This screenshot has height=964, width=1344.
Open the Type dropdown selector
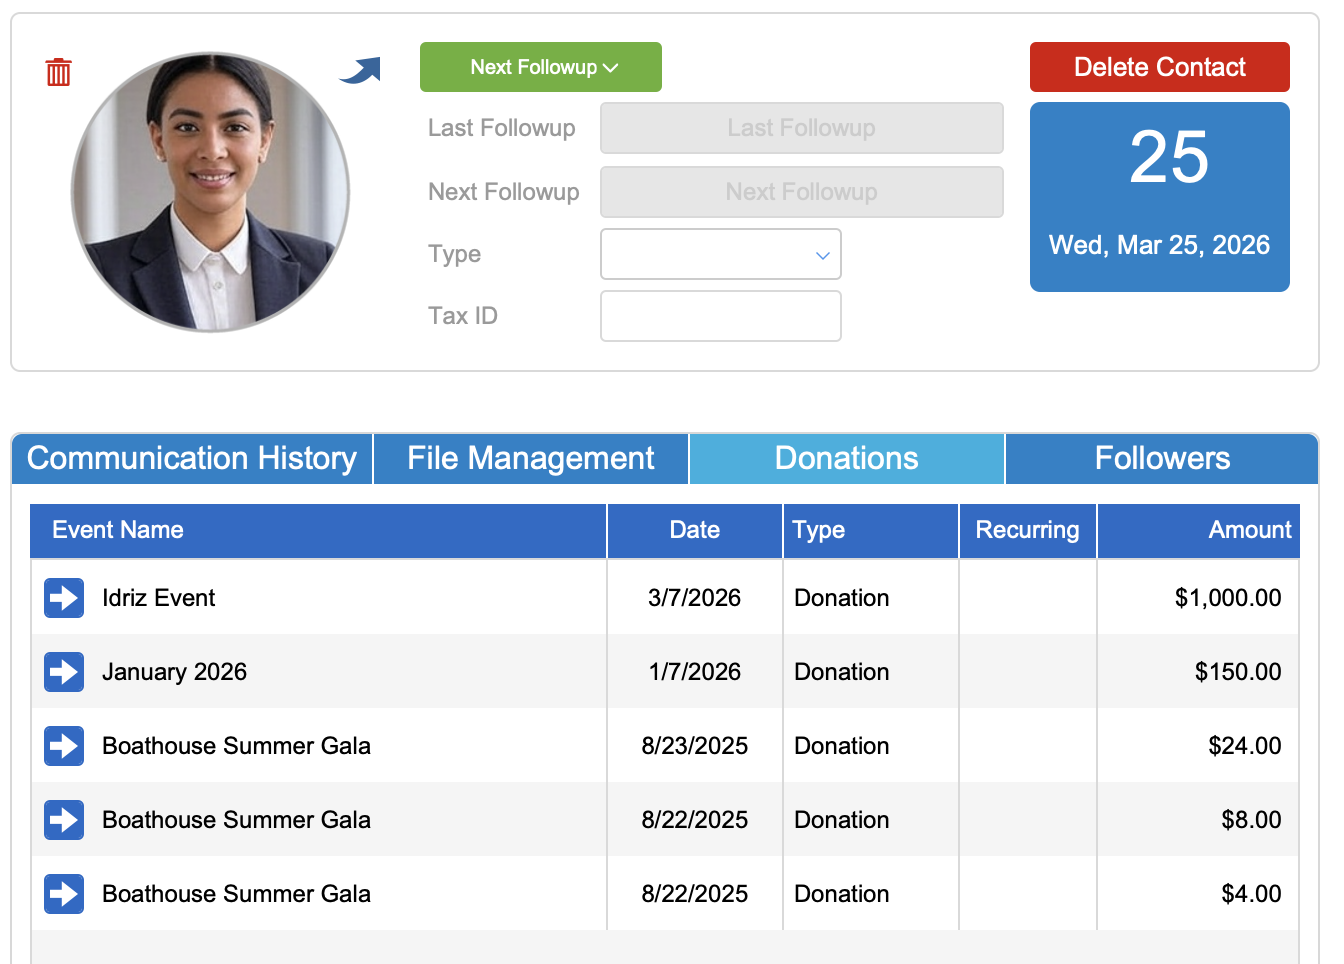720,255
